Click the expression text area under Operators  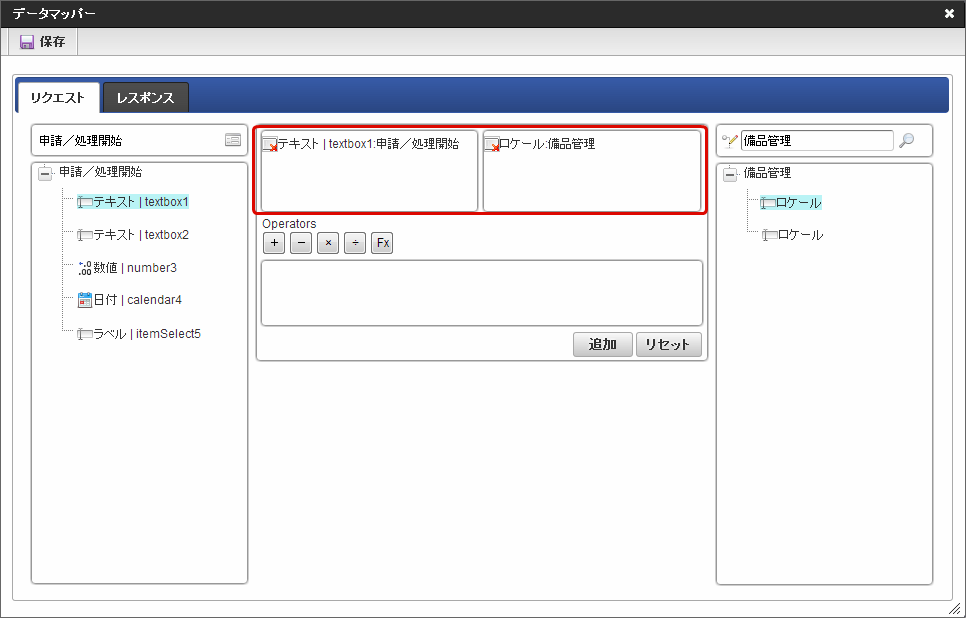[481, 293]
